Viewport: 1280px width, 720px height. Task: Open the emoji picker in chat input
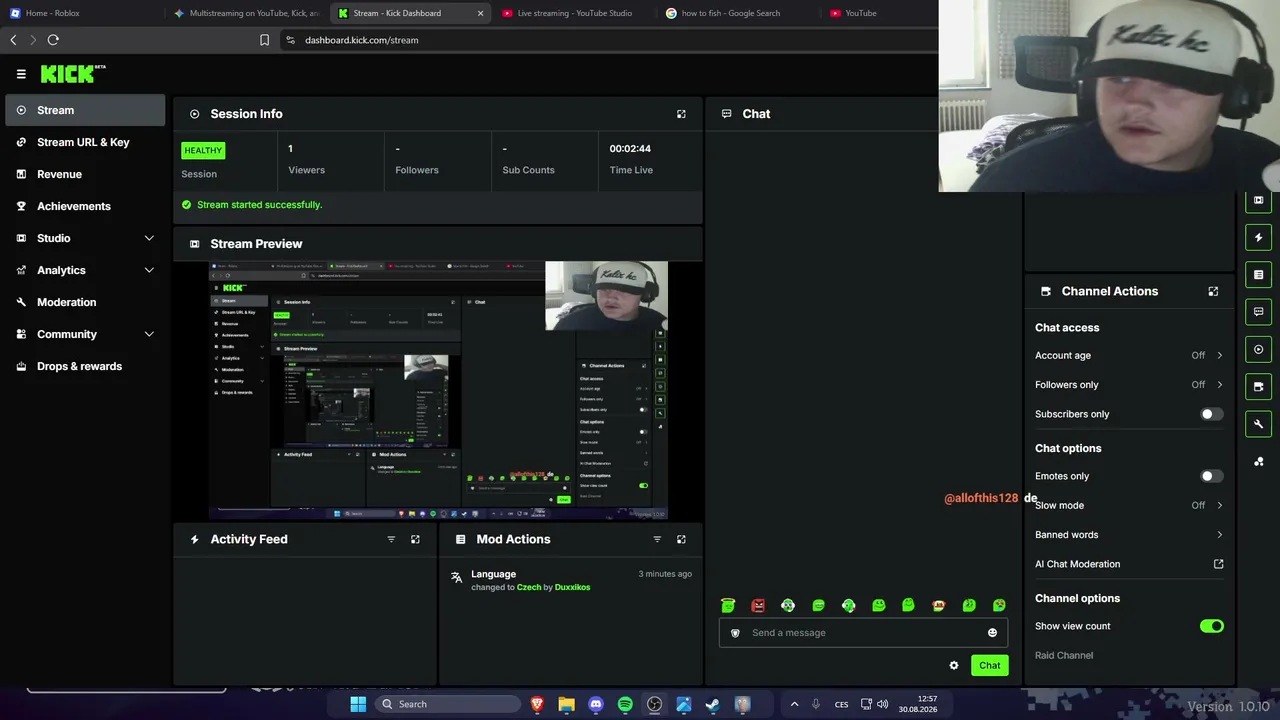pyautogui.click(x=992, y=632)
